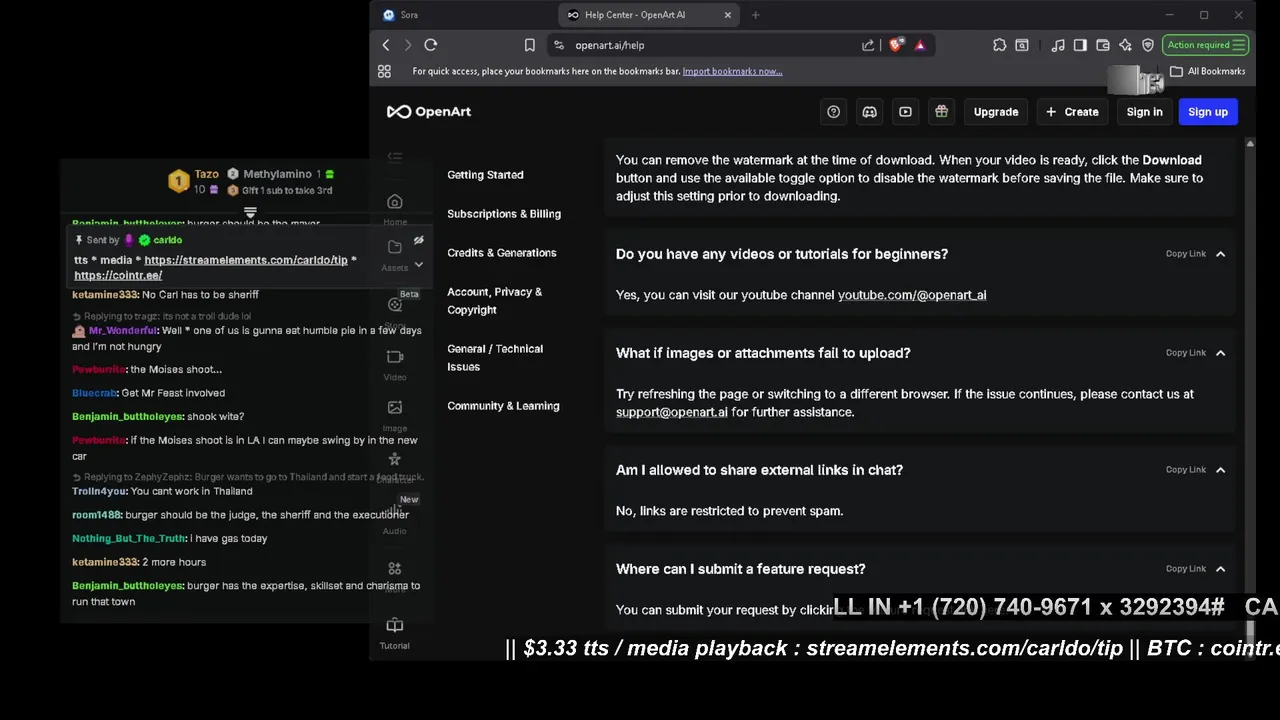Go to Home in the OpenArt sidebar

point(395,210)
